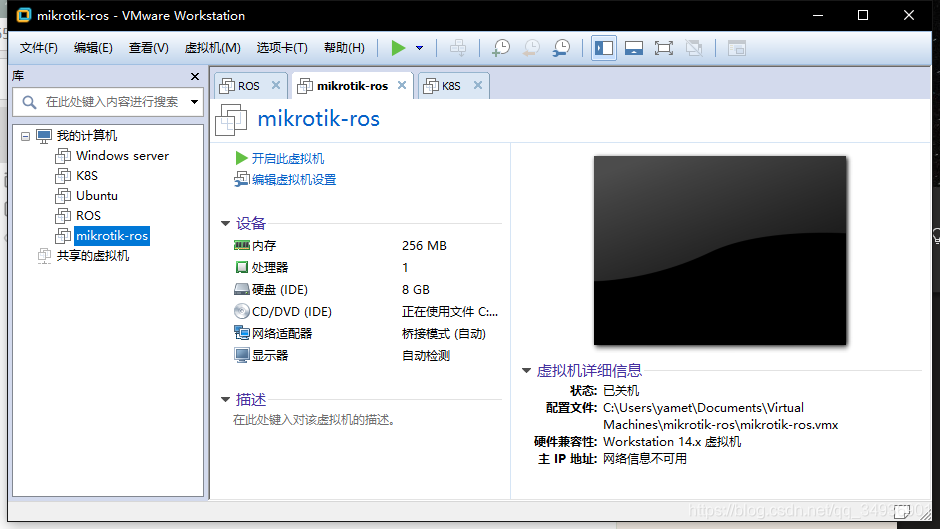Open the library search filter dropdown arrow
940x529 pixels.
click(x=194, y=102)
